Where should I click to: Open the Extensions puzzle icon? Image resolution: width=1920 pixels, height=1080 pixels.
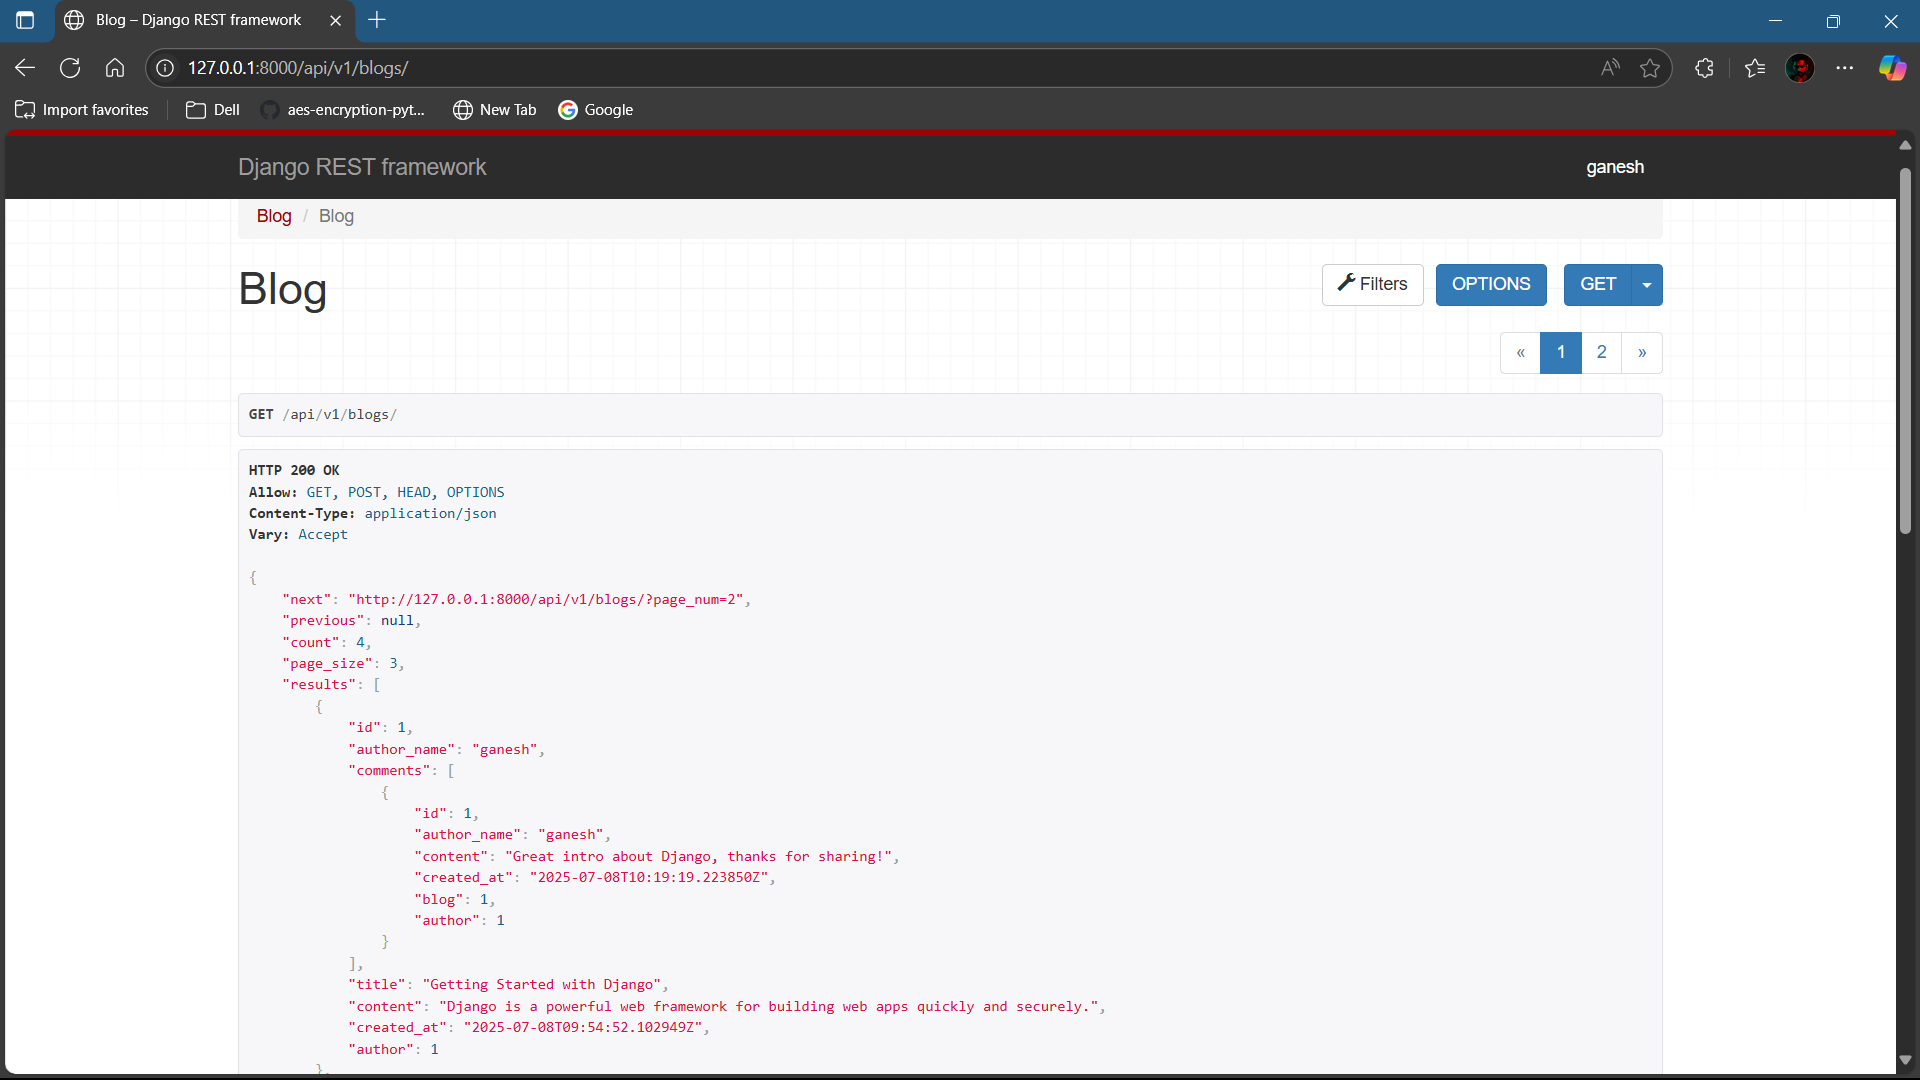(x=1705, y=68)
